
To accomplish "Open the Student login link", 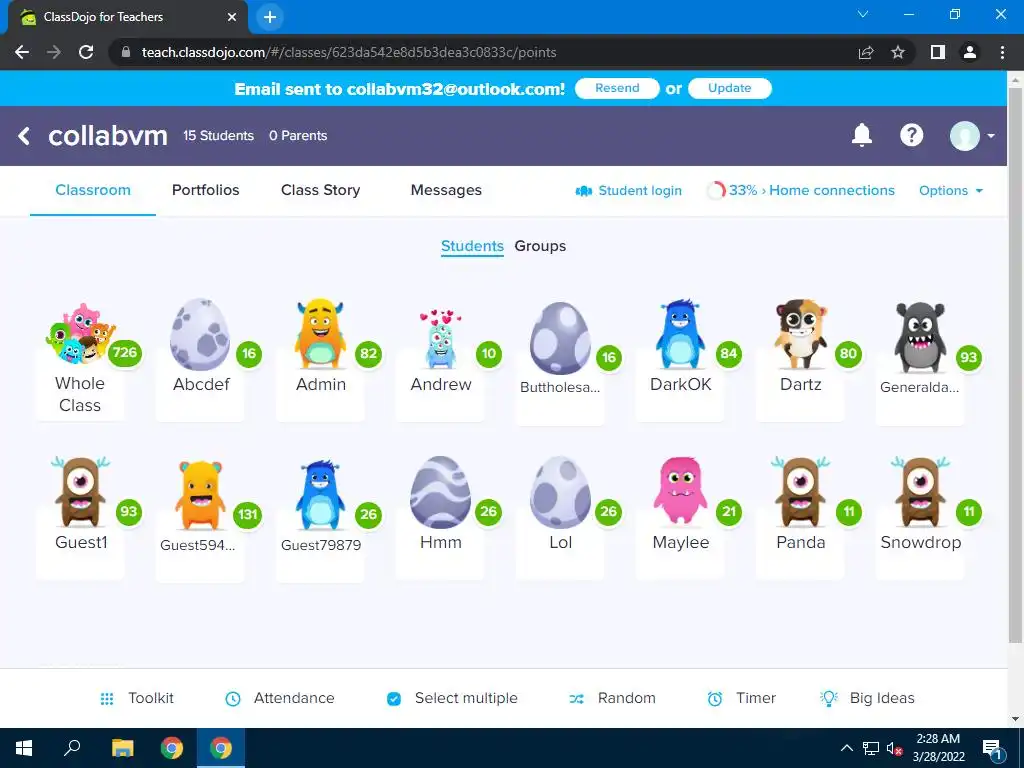I will tap(640, 191).
